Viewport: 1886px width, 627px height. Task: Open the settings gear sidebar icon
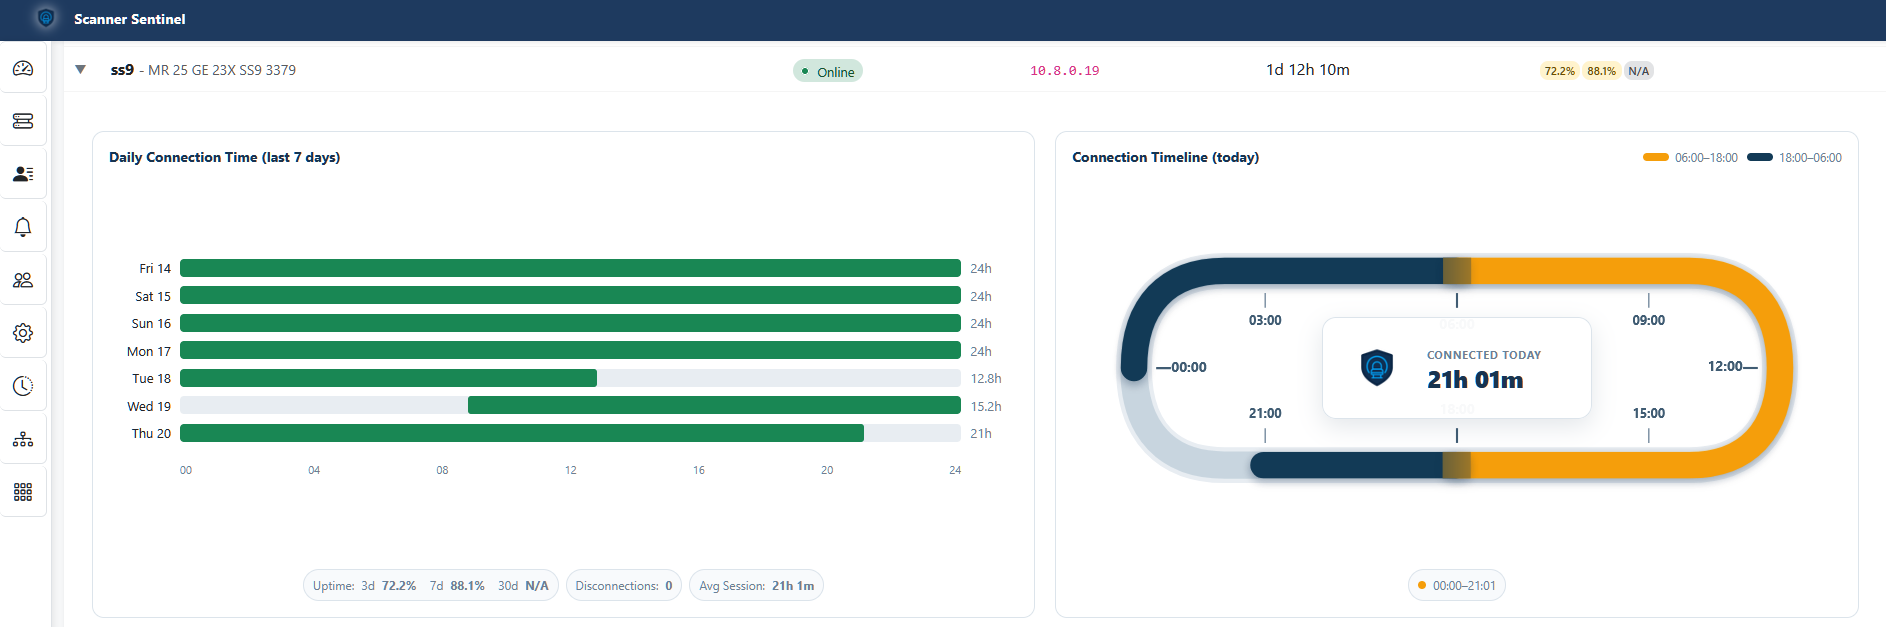point(23,333)
